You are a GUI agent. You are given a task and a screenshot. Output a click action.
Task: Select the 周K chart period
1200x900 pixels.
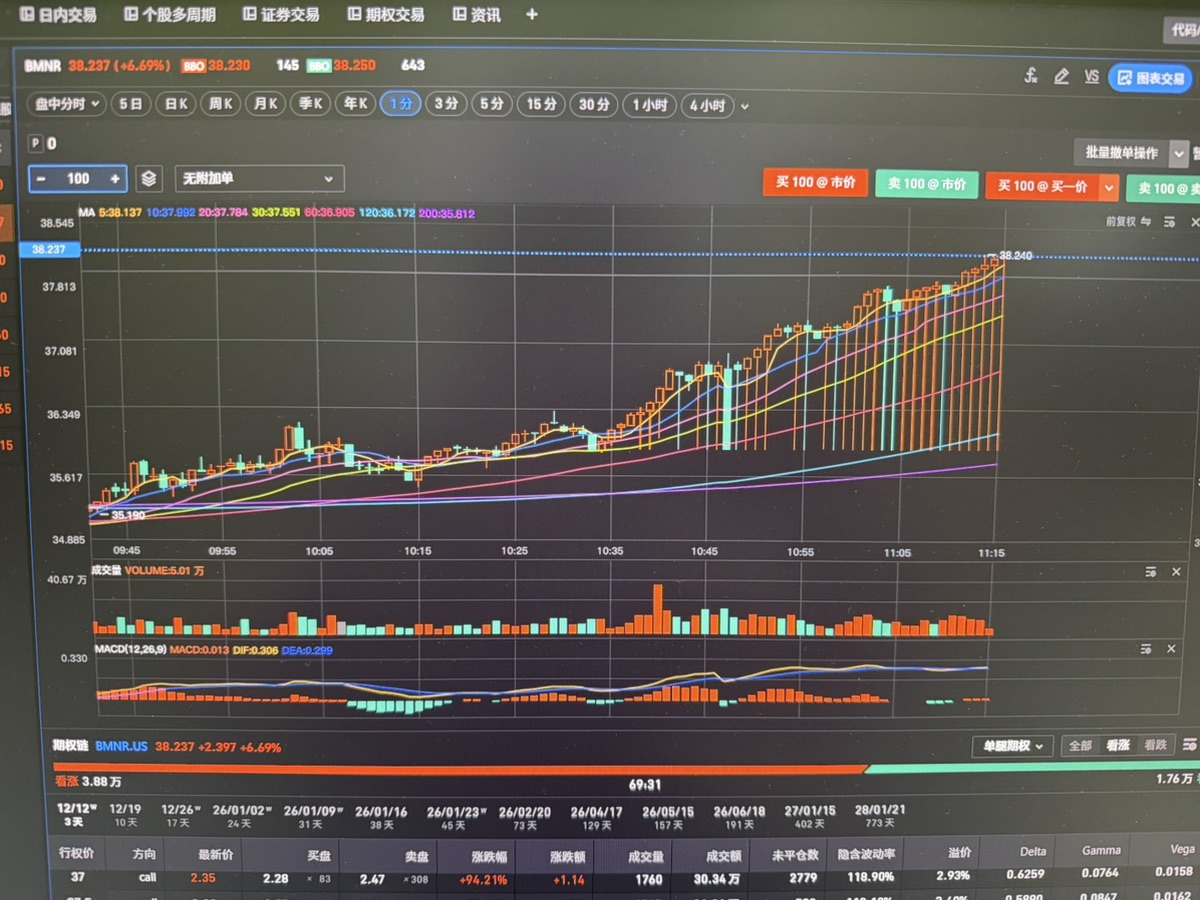222,104
